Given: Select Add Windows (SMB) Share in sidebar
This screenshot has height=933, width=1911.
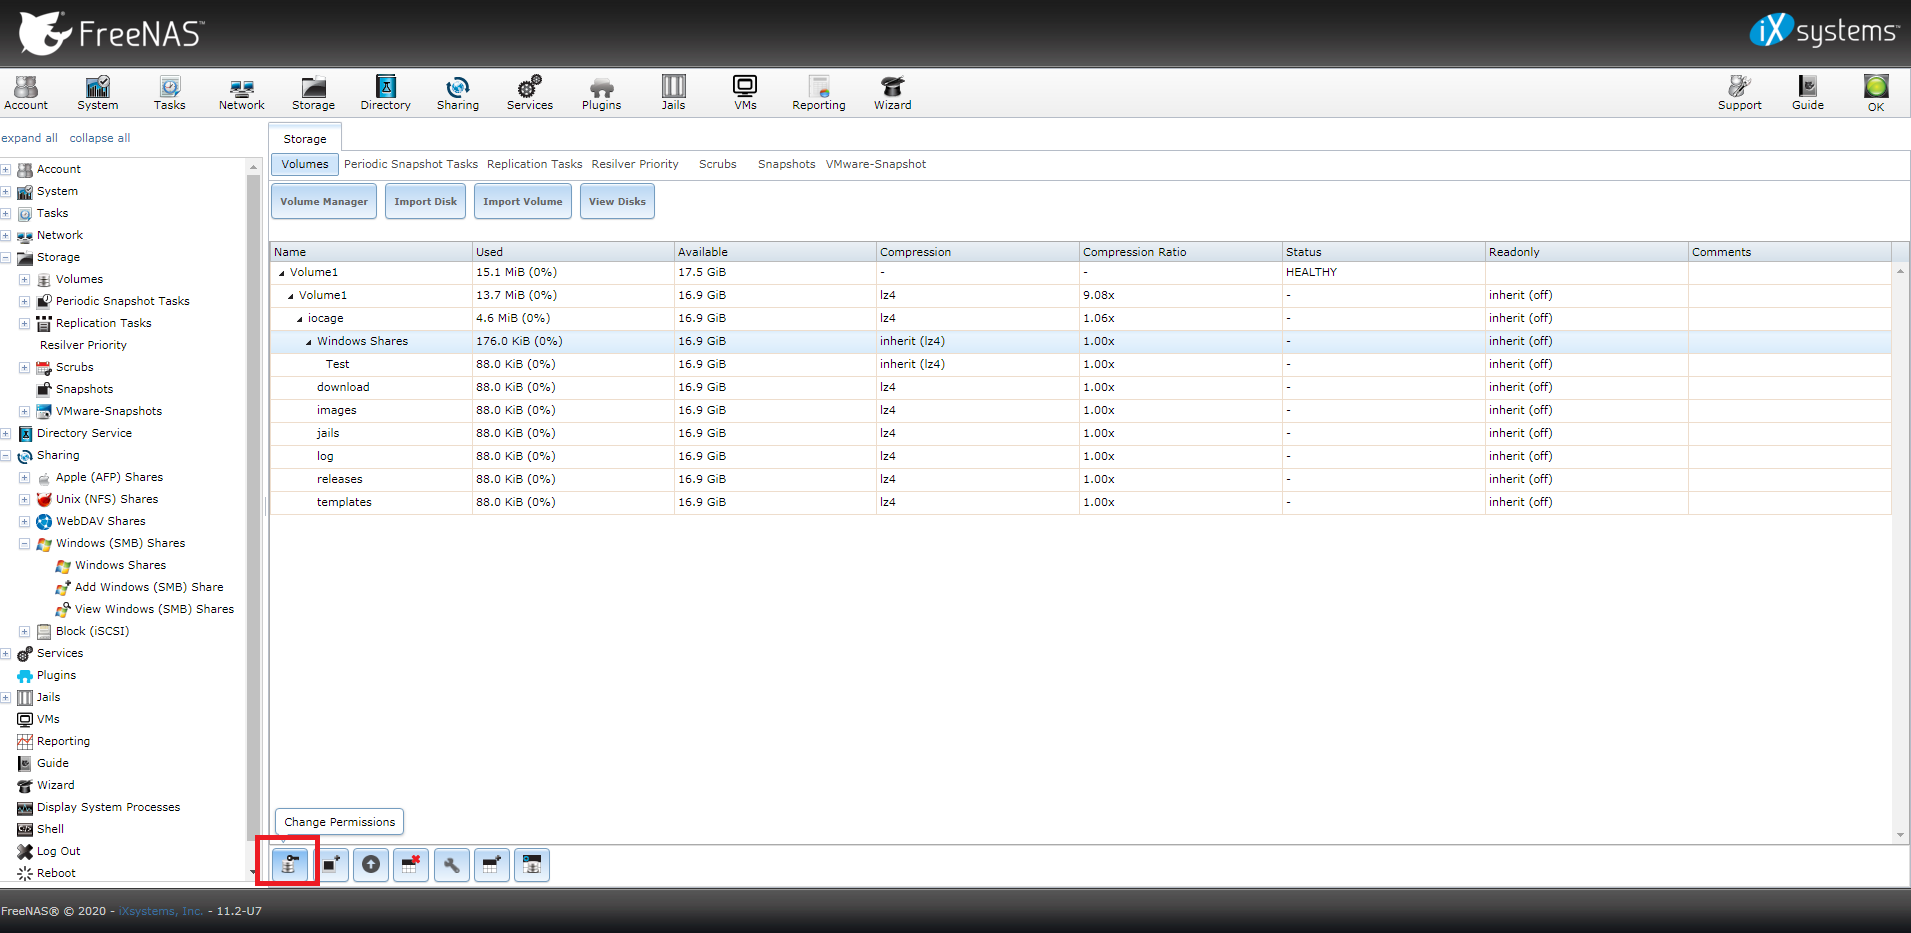Looking at the screenshot, I should [149, 588].
